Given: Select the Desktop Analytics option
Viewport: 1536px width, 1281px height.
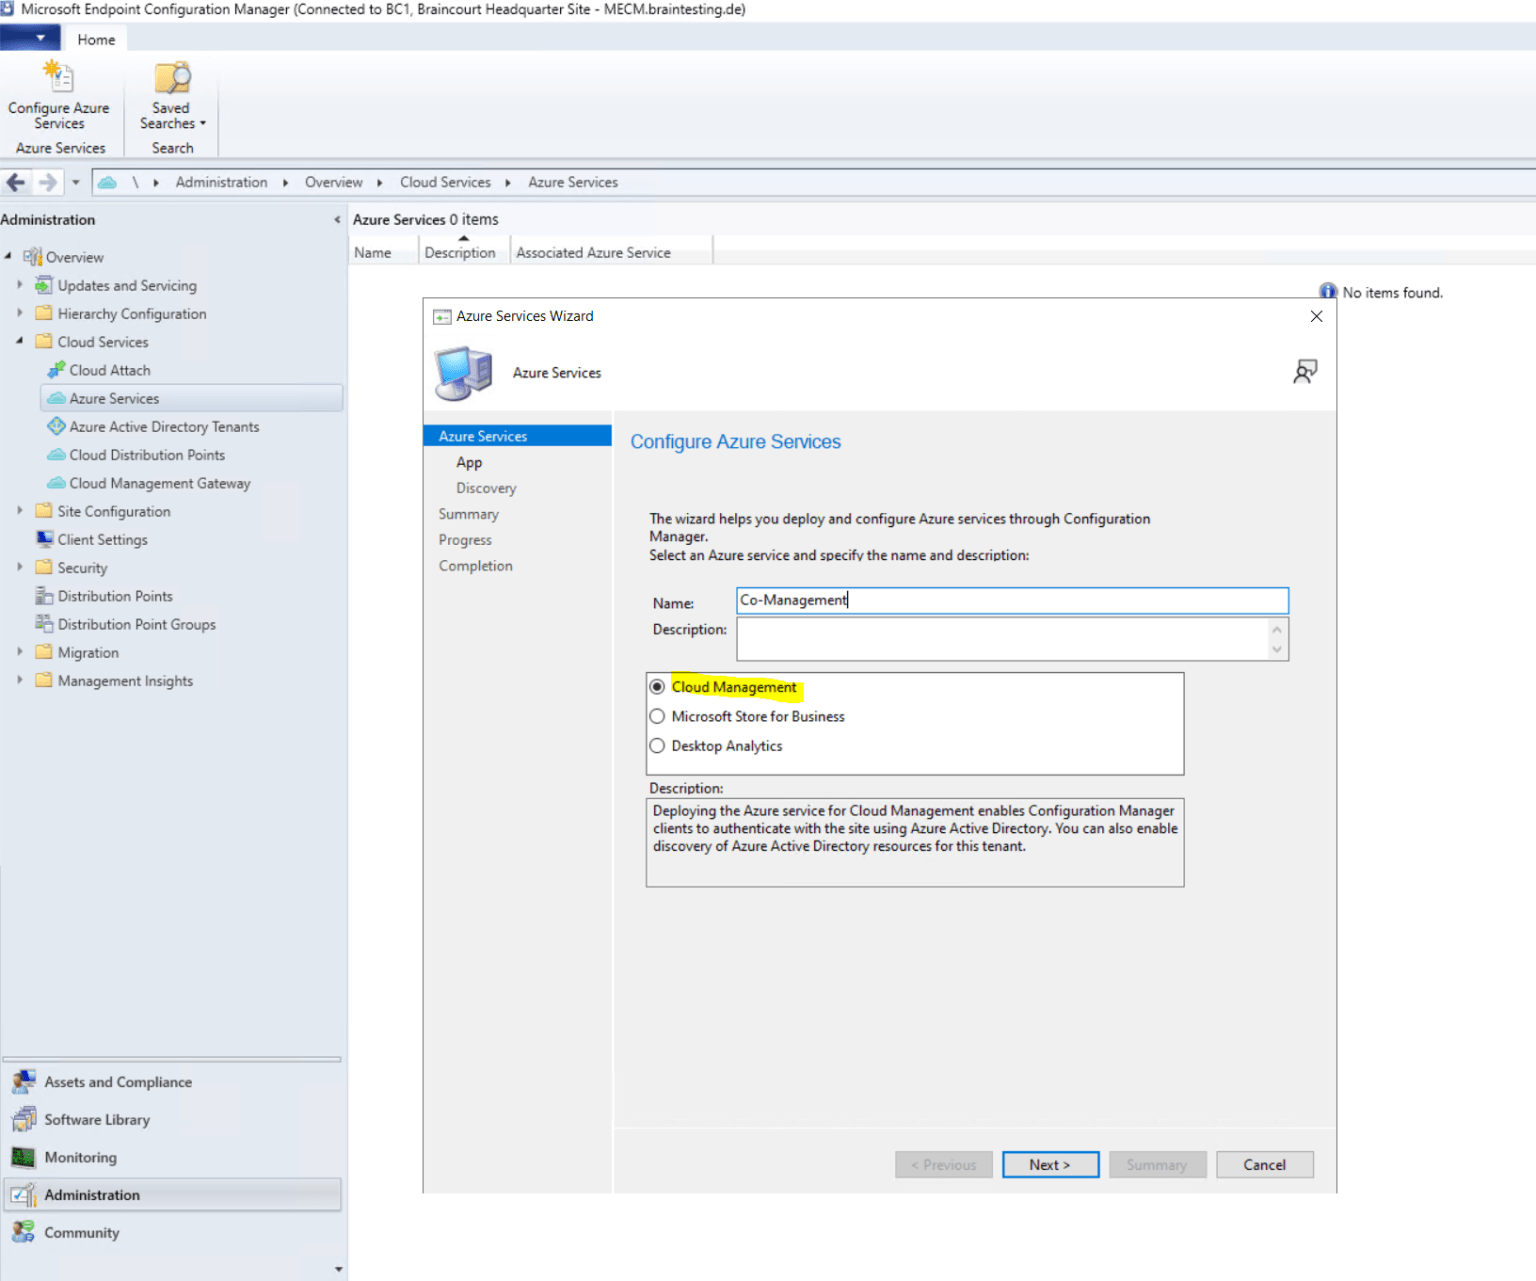Looking at the screenshot, I should (x=657, y=745).
